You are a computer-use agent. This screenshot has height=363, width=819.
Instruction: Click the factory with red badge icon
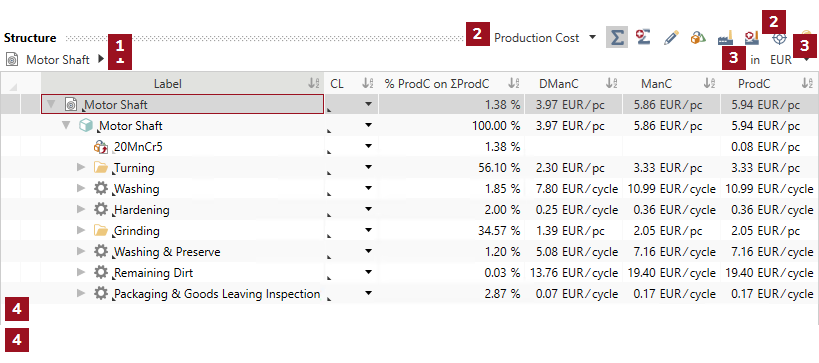pos(752,38)
